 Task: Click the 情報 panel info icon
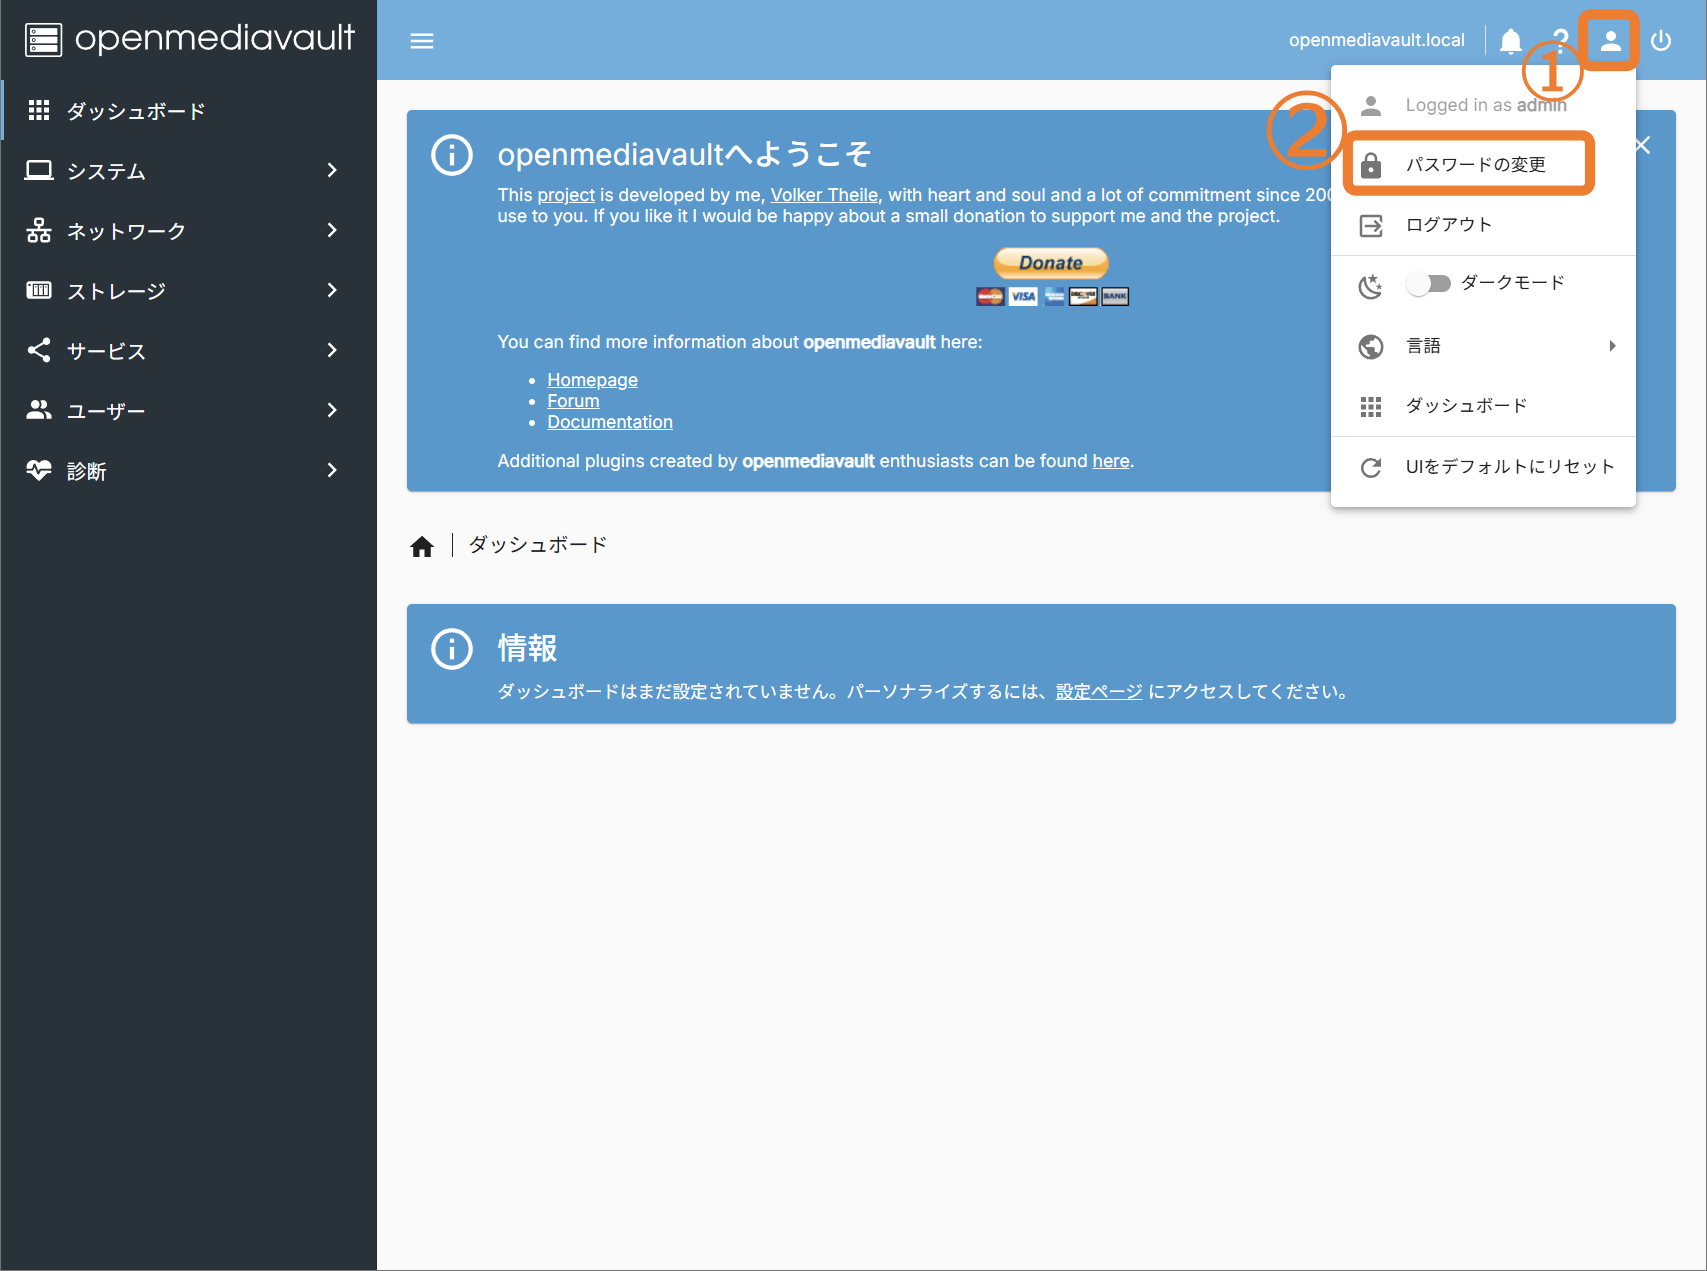[x=452, y=649]
